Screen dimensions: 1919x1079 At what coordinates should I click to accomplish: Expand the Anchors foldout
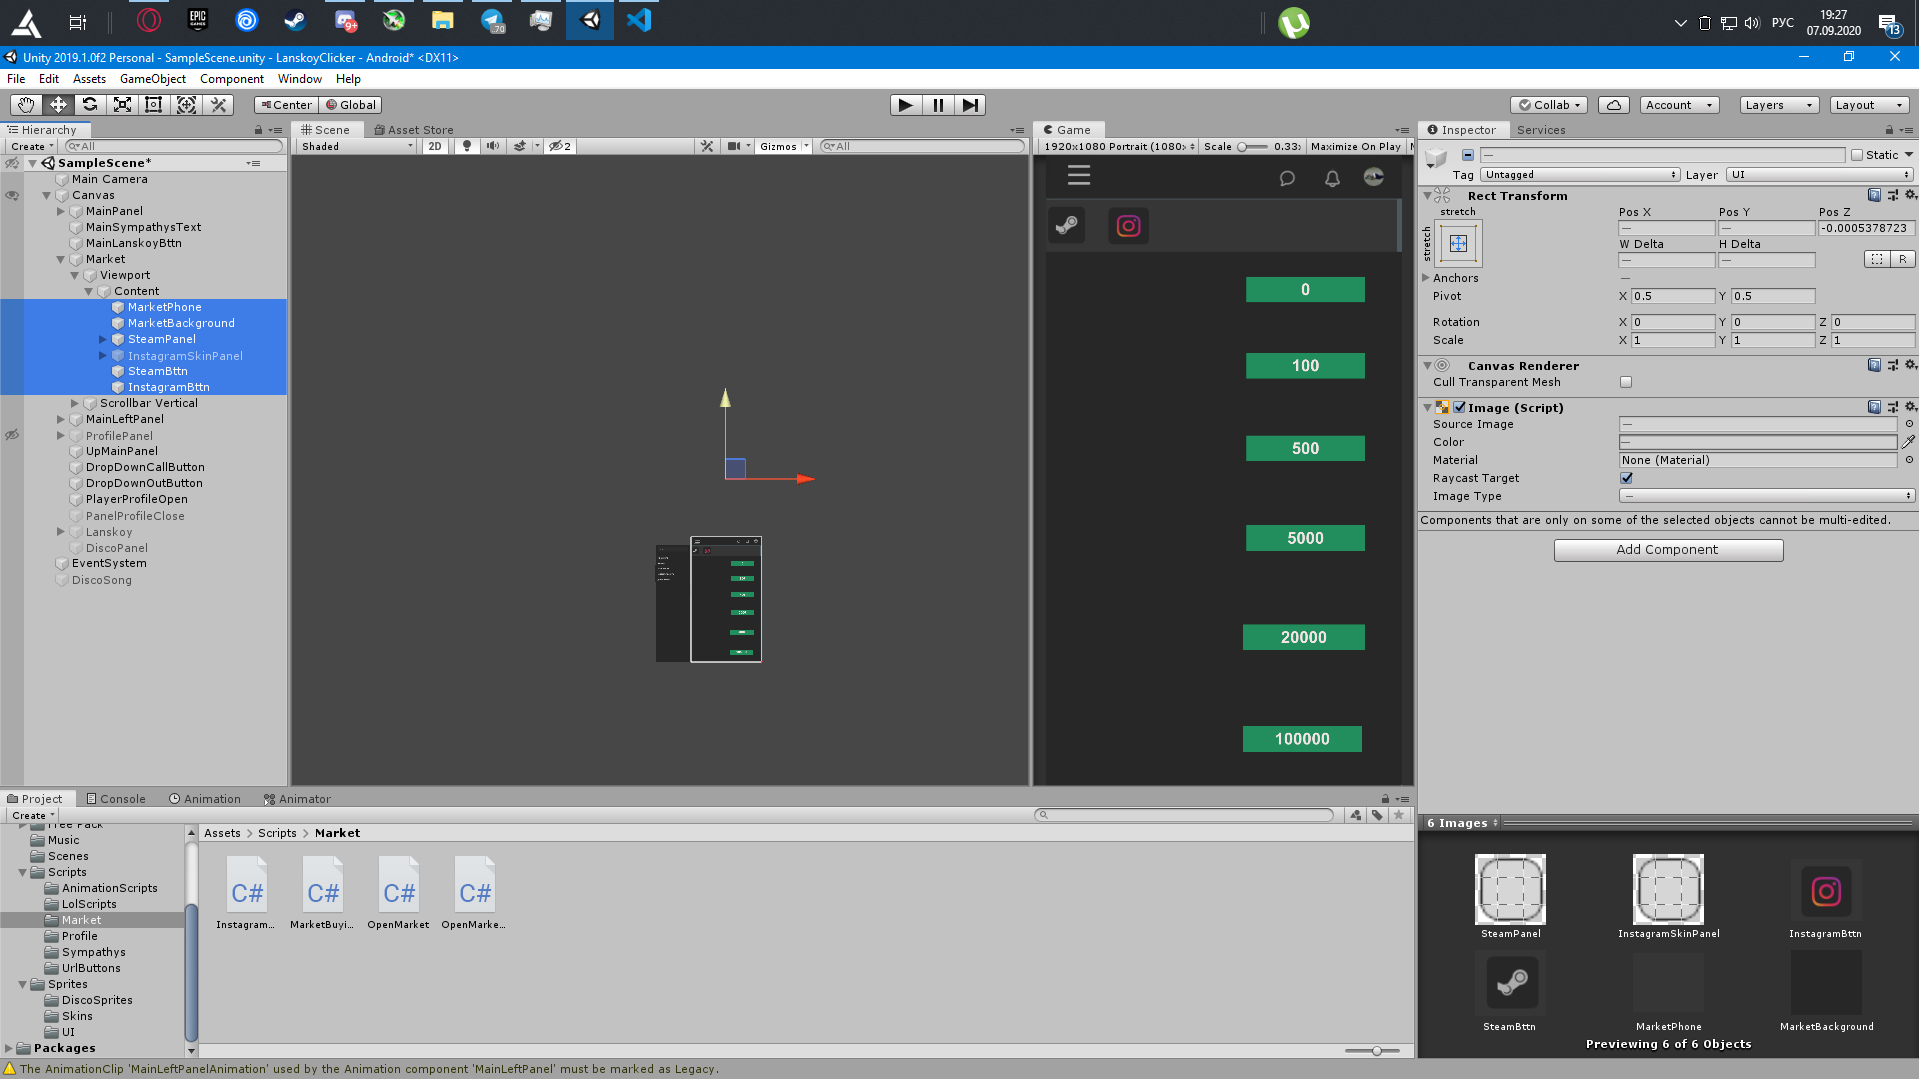1426,278
